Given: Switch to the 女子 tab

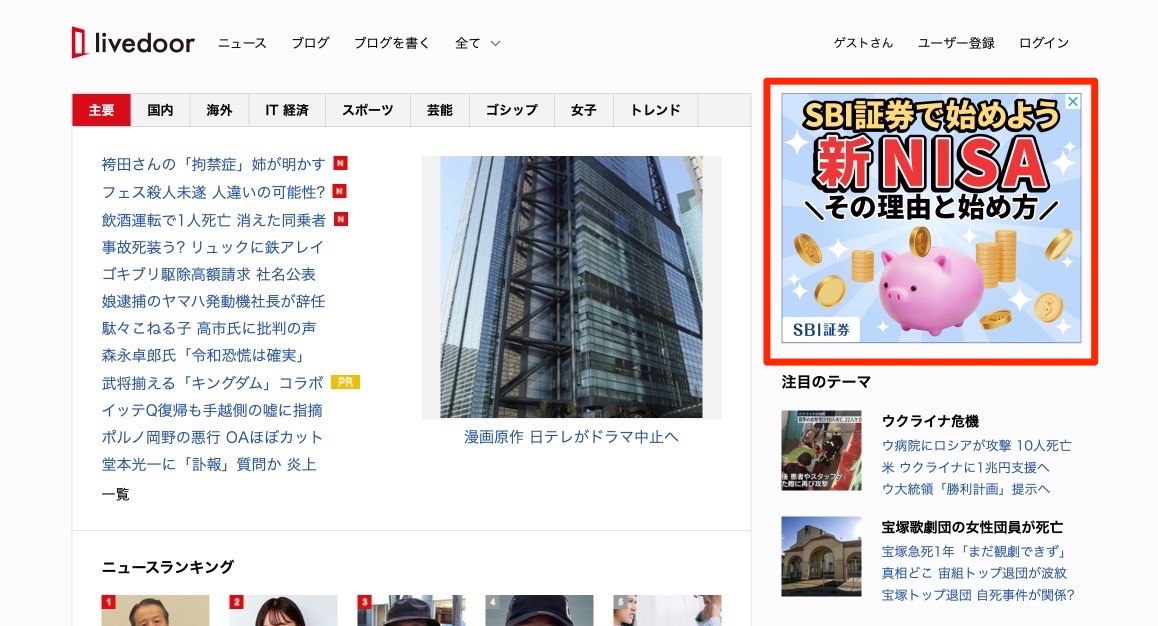Looking at the screenshot, I should point(583,110).
